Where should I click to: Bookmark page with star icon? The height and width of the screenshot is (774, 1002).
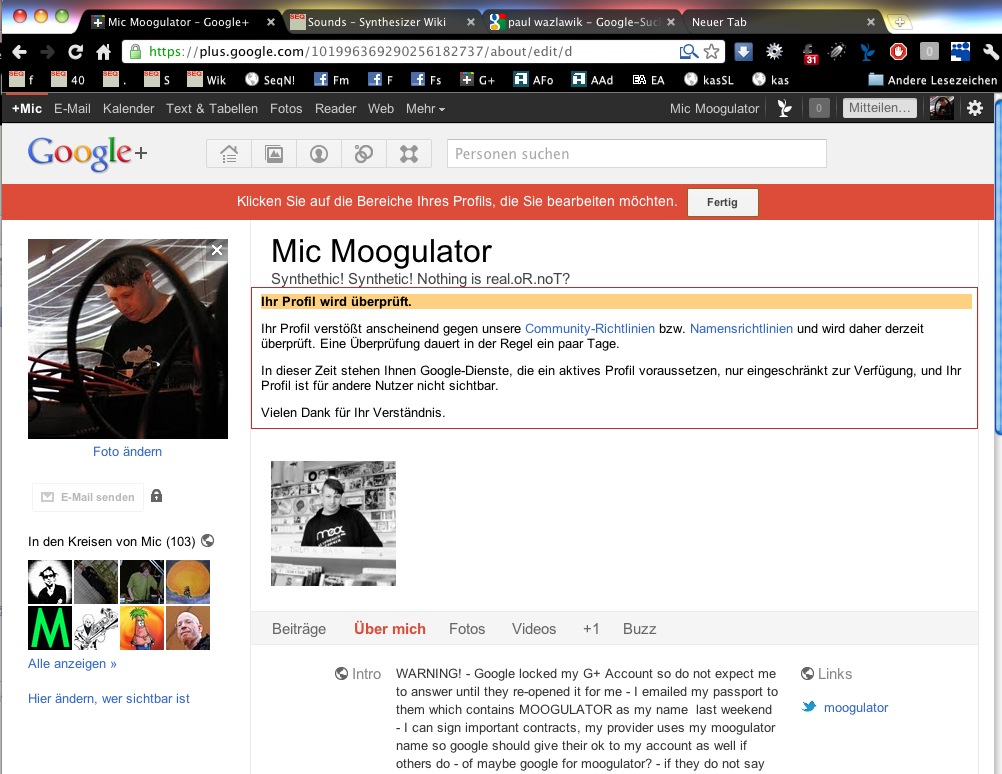click(x=711, y=52)
